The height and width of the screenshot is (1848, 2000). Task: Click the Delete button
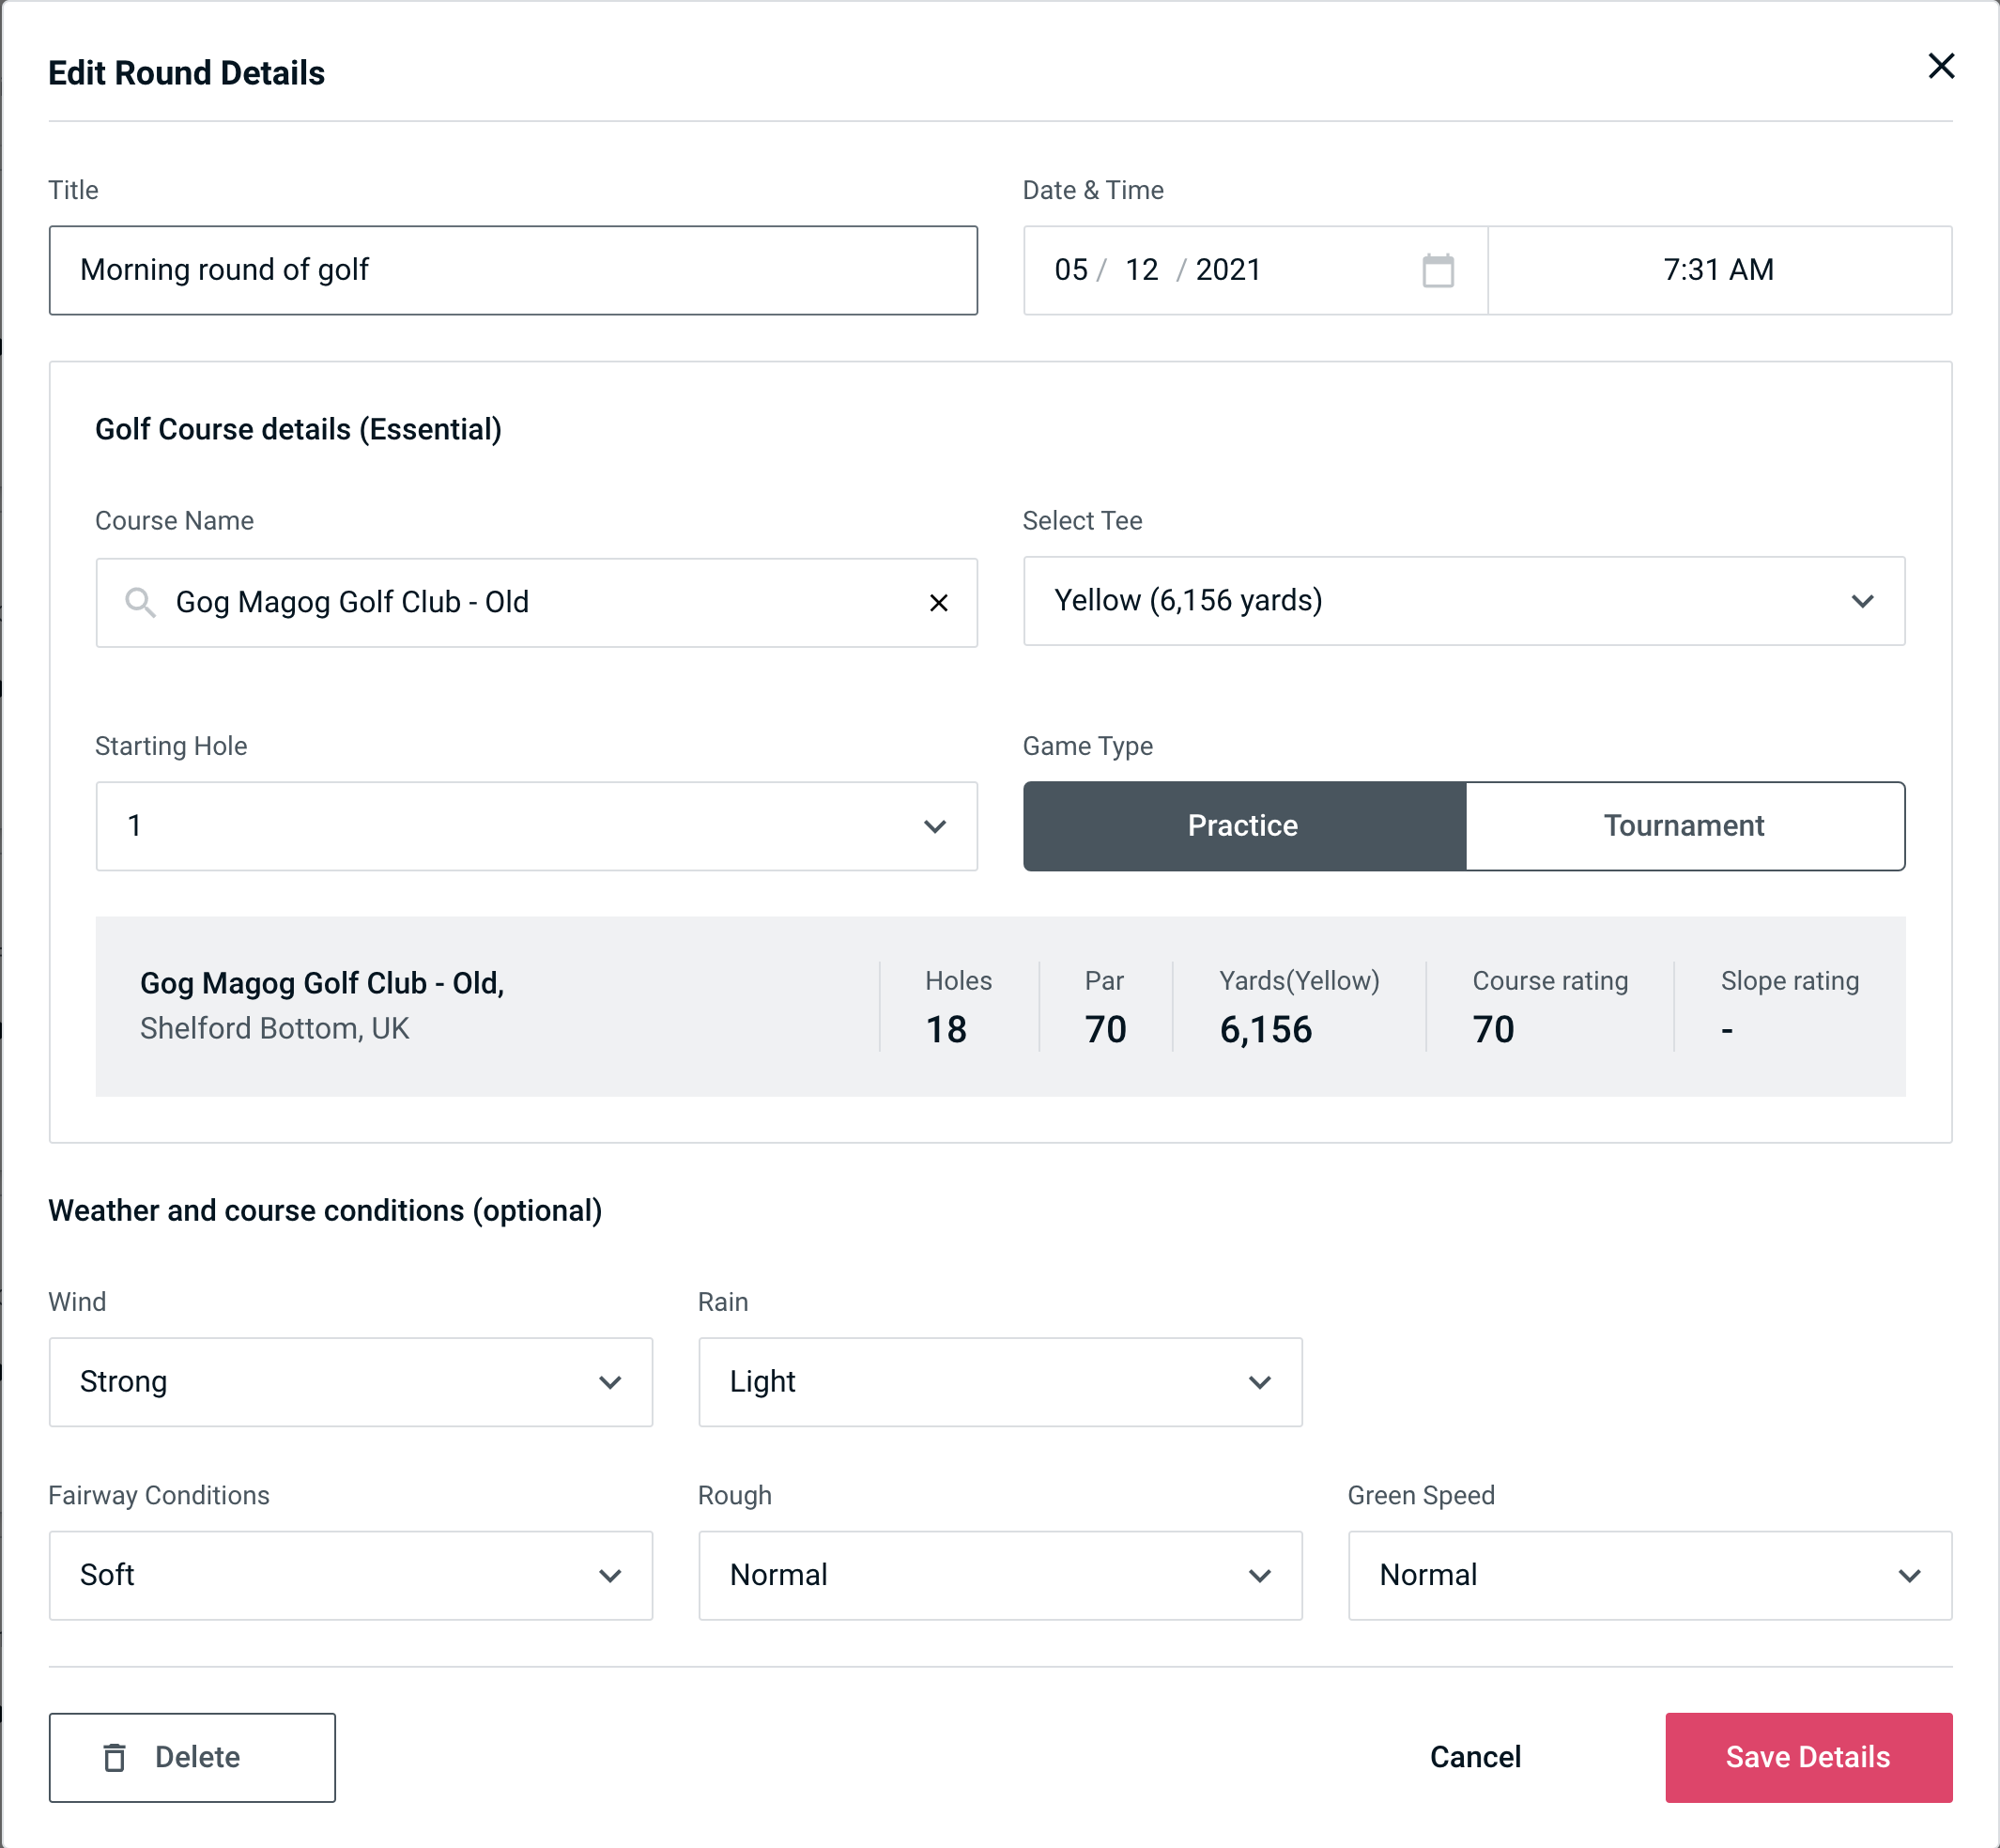click(192, 1756)
